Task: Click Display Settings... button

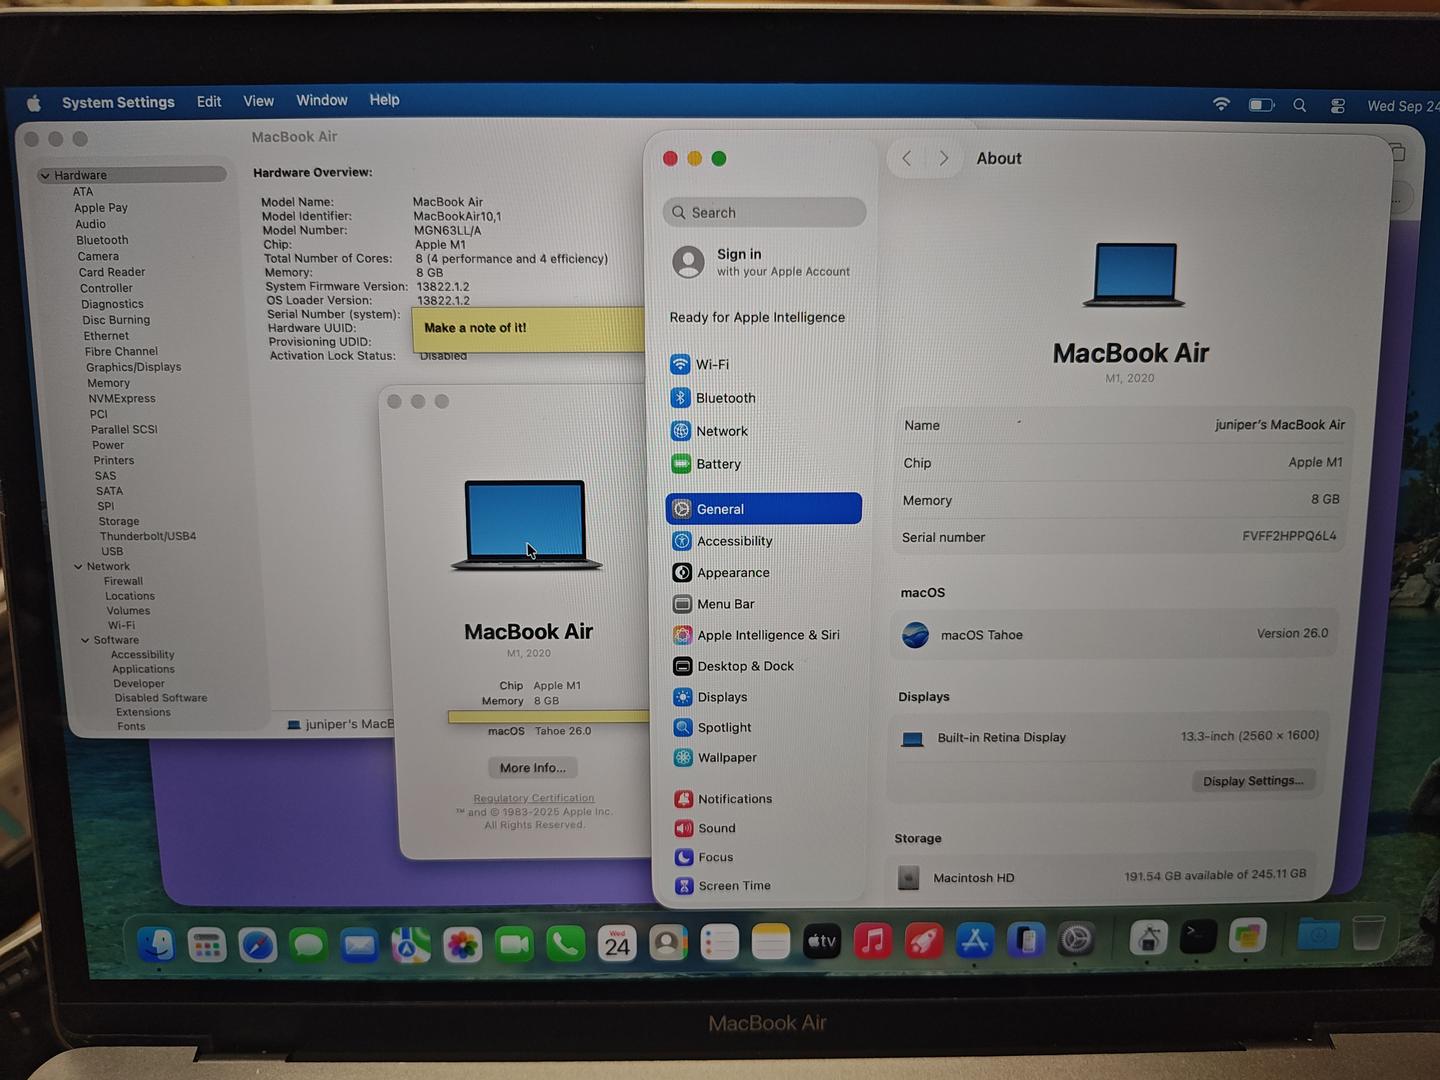Action: coord(1253,781)
